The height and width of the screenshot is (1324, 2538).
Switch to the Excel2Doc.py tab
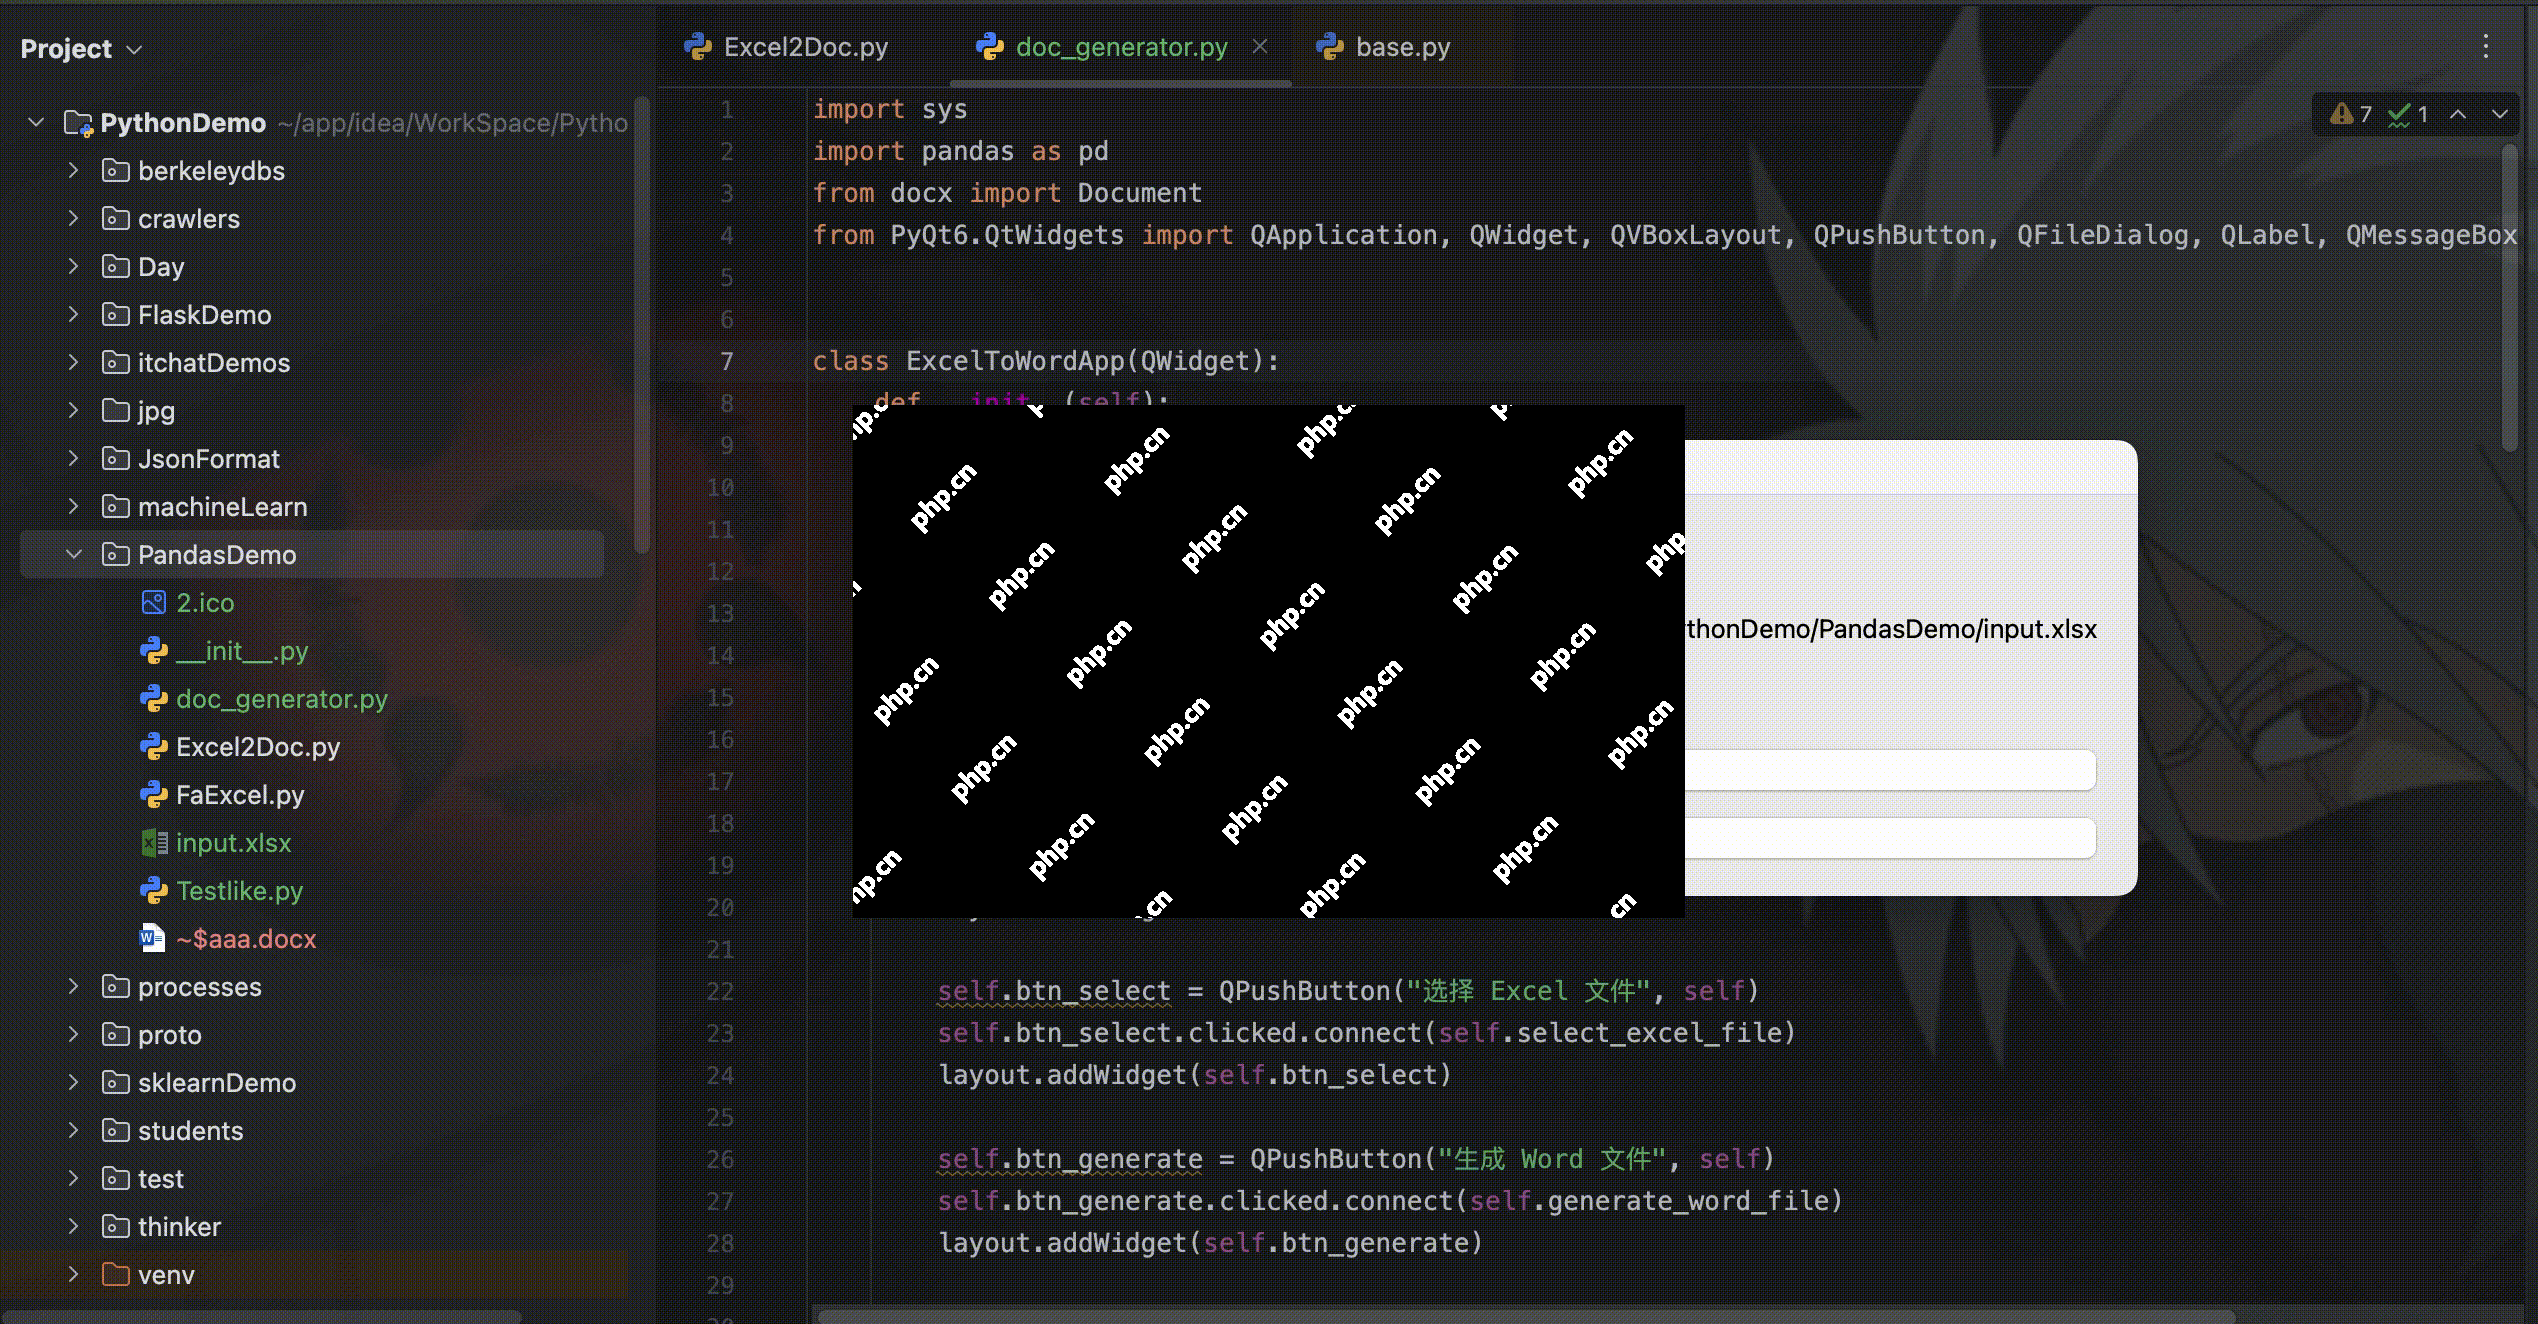point(787,47)
